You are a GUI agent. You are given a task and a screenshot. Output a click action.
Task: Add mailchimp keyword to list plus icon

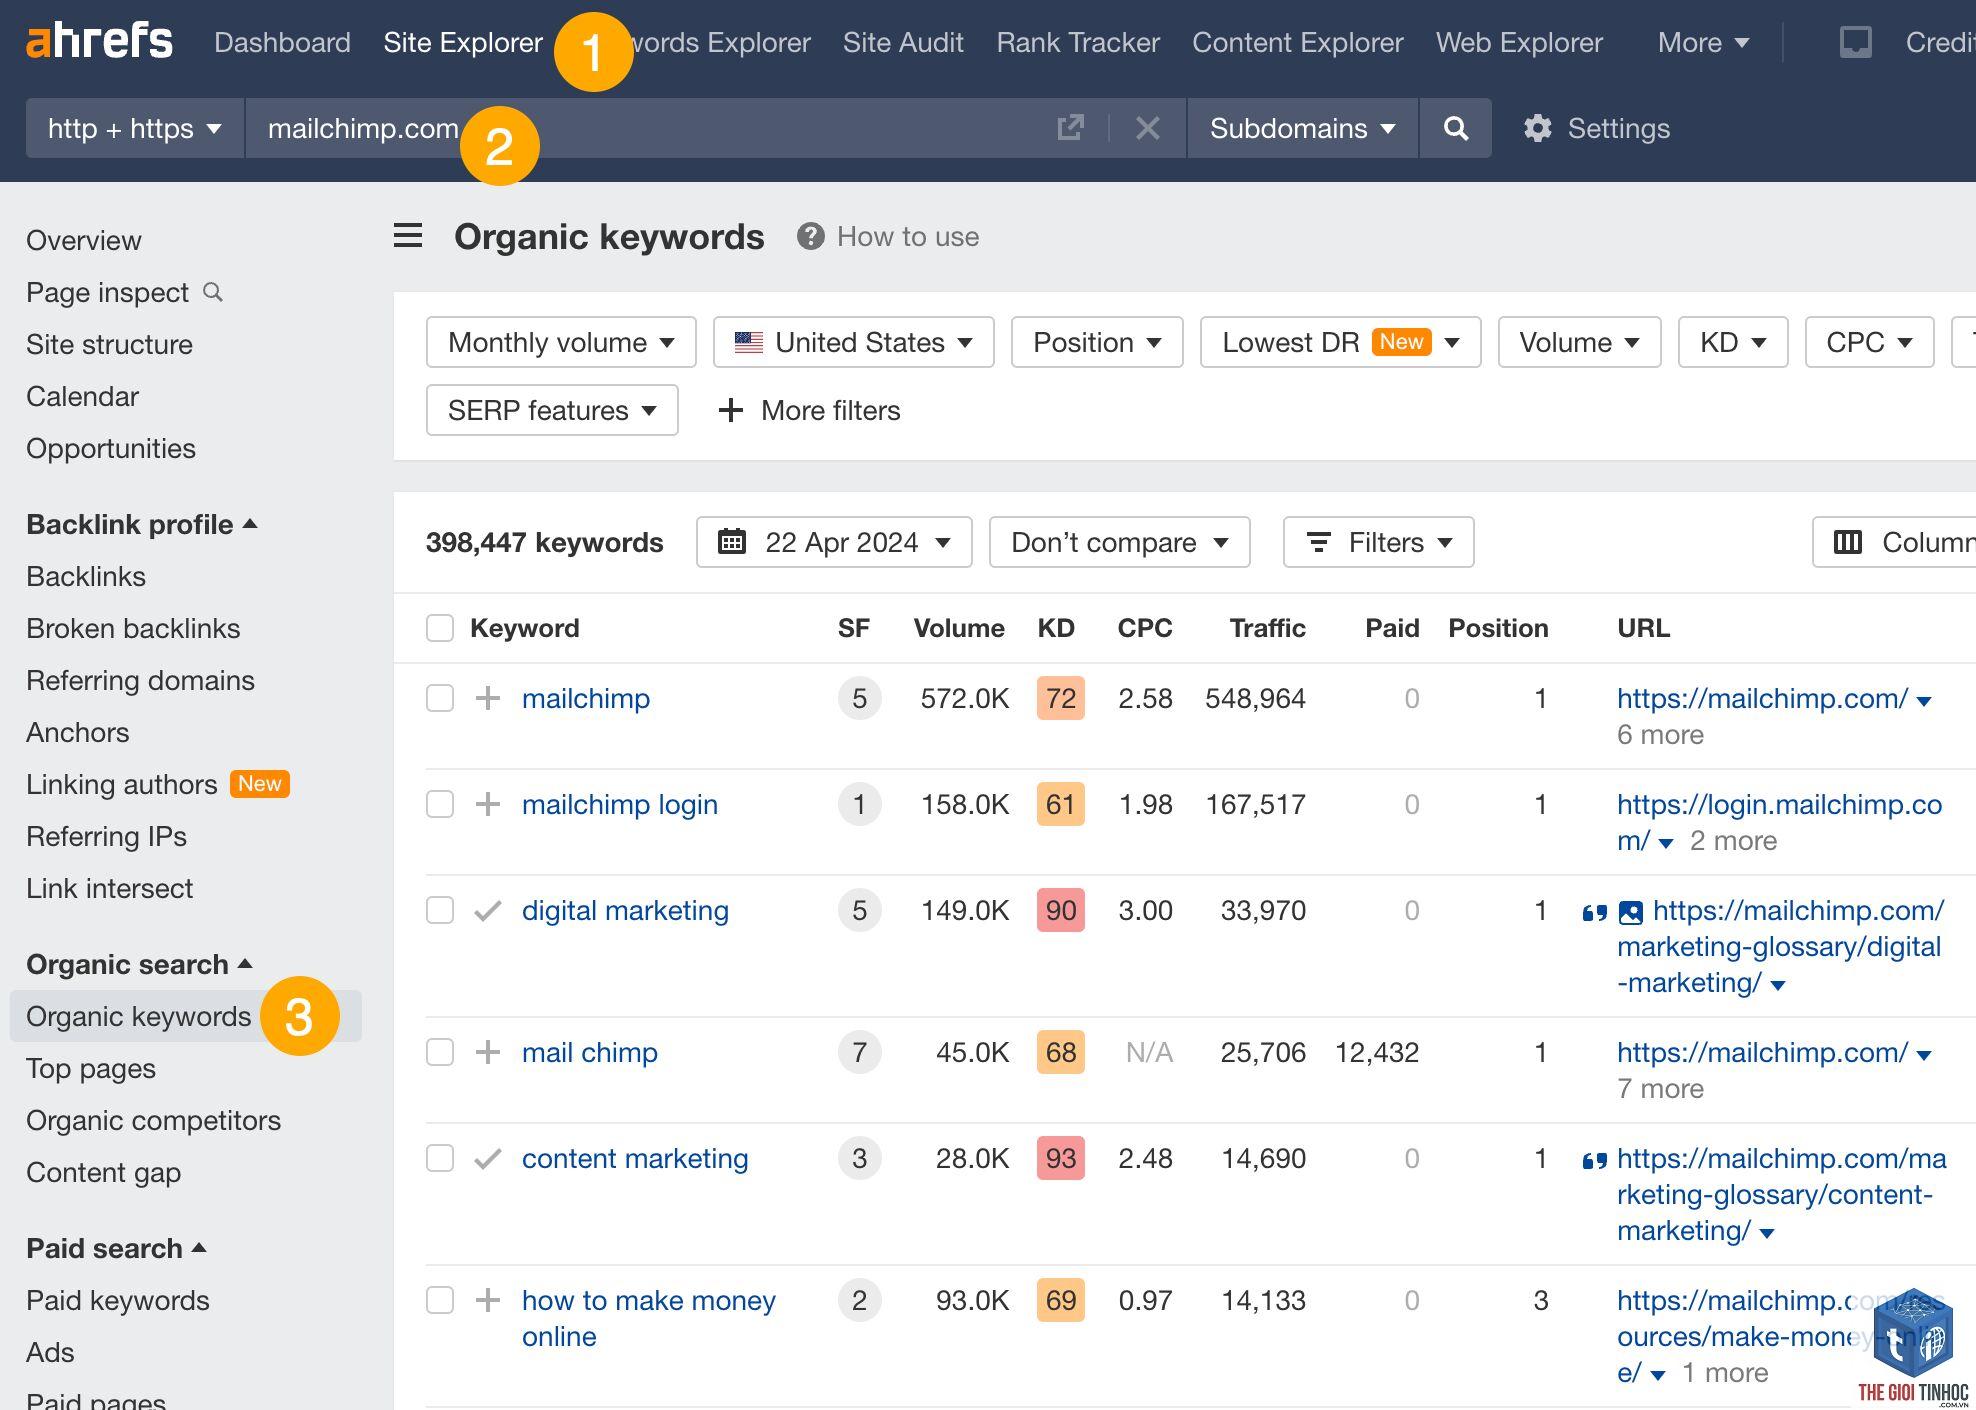pos(487,698)
